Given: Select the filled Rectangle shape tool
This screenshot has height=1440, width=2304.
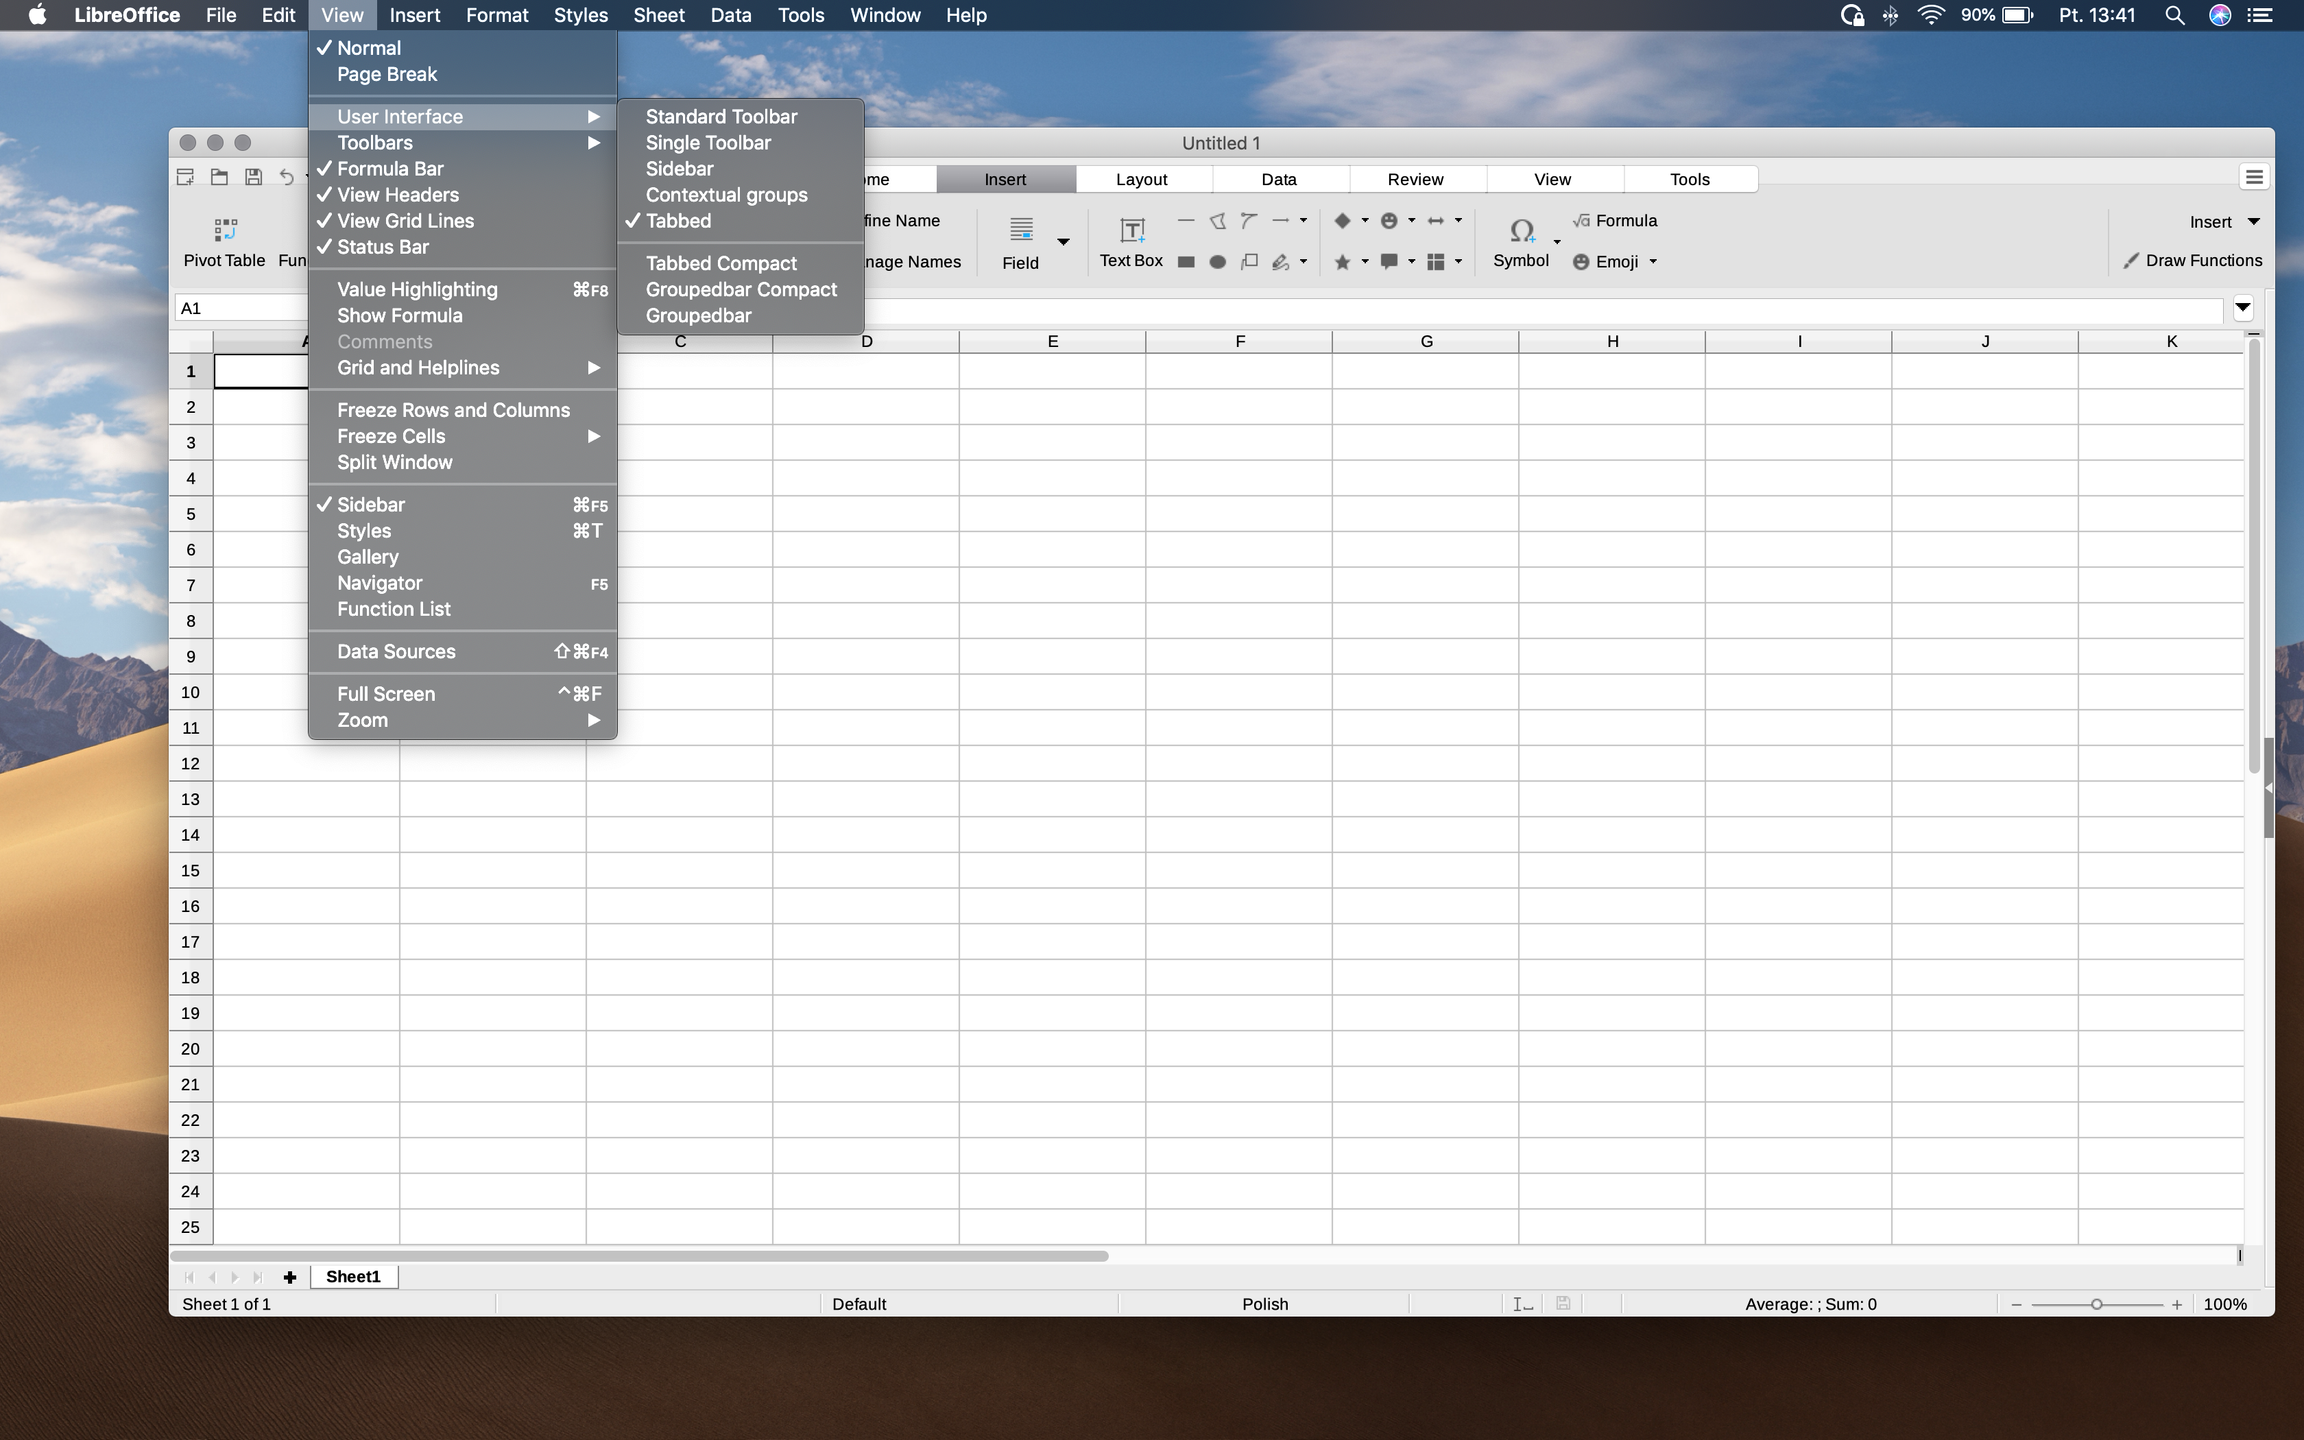Looking at the screenshot, I should point(1186,262).
